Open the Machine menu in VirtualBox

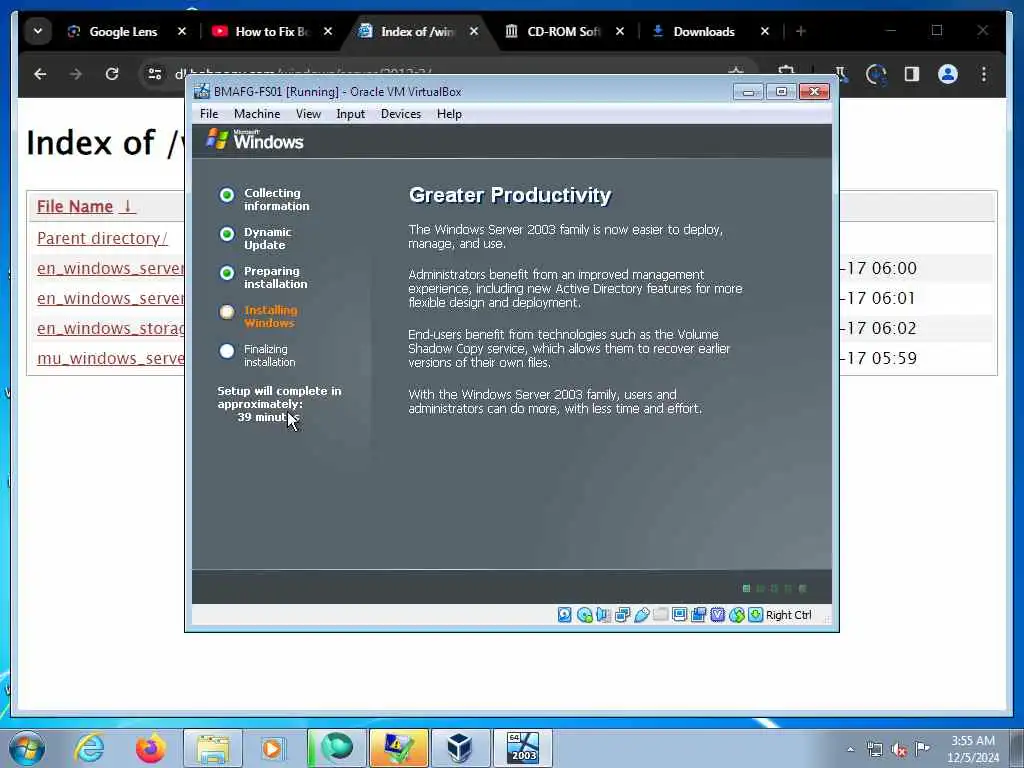[x=257, y=114]
